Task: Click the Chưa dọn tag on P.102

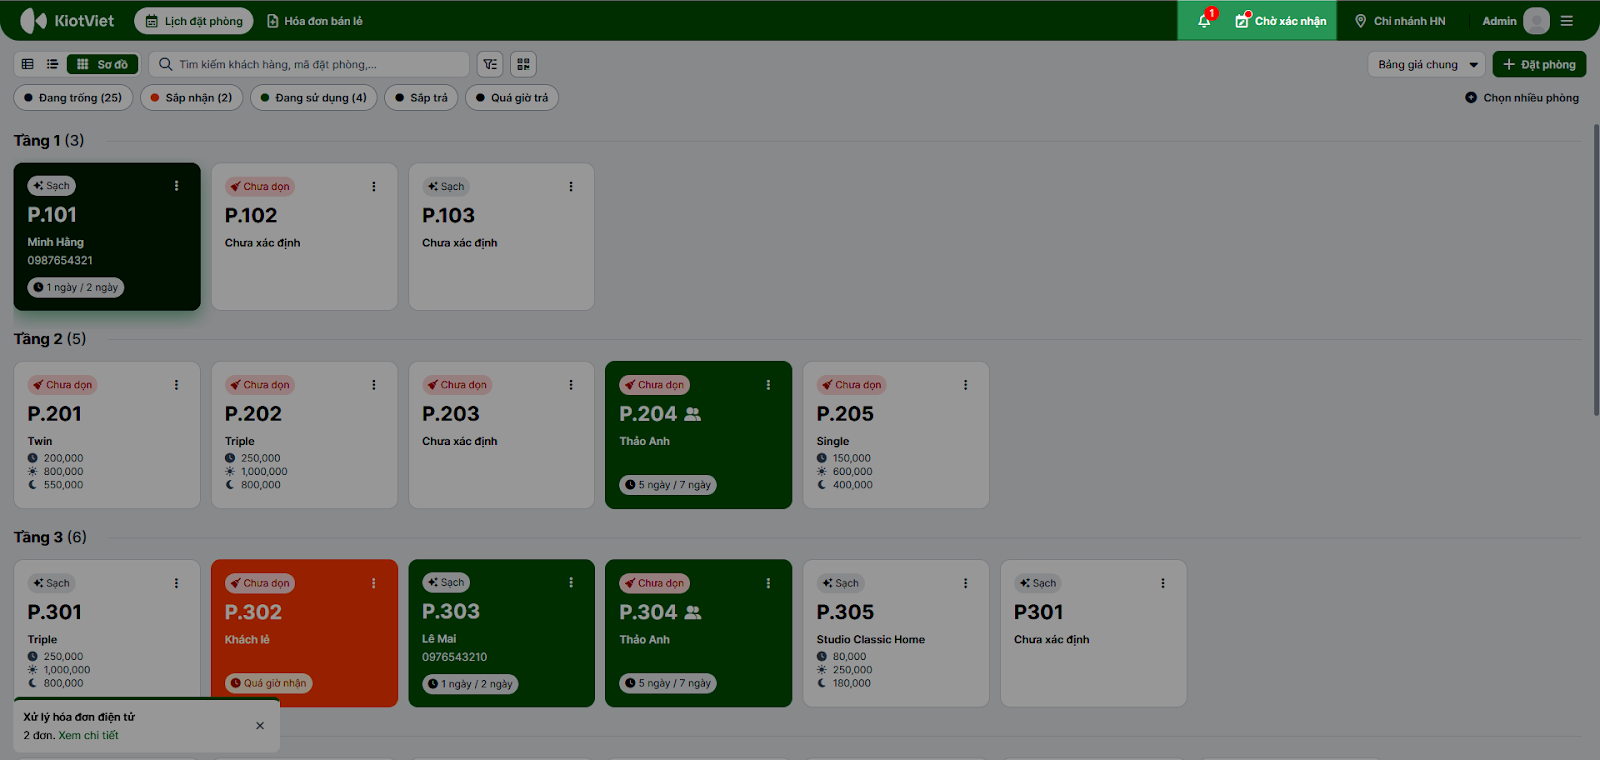Action: pyautogui.click(x=260, y=187)
